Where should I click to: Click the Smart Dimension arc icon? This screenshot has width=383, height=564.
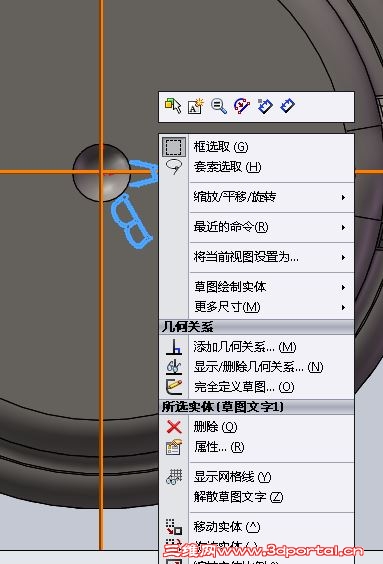pyautogui.click(x=242, y=106)
